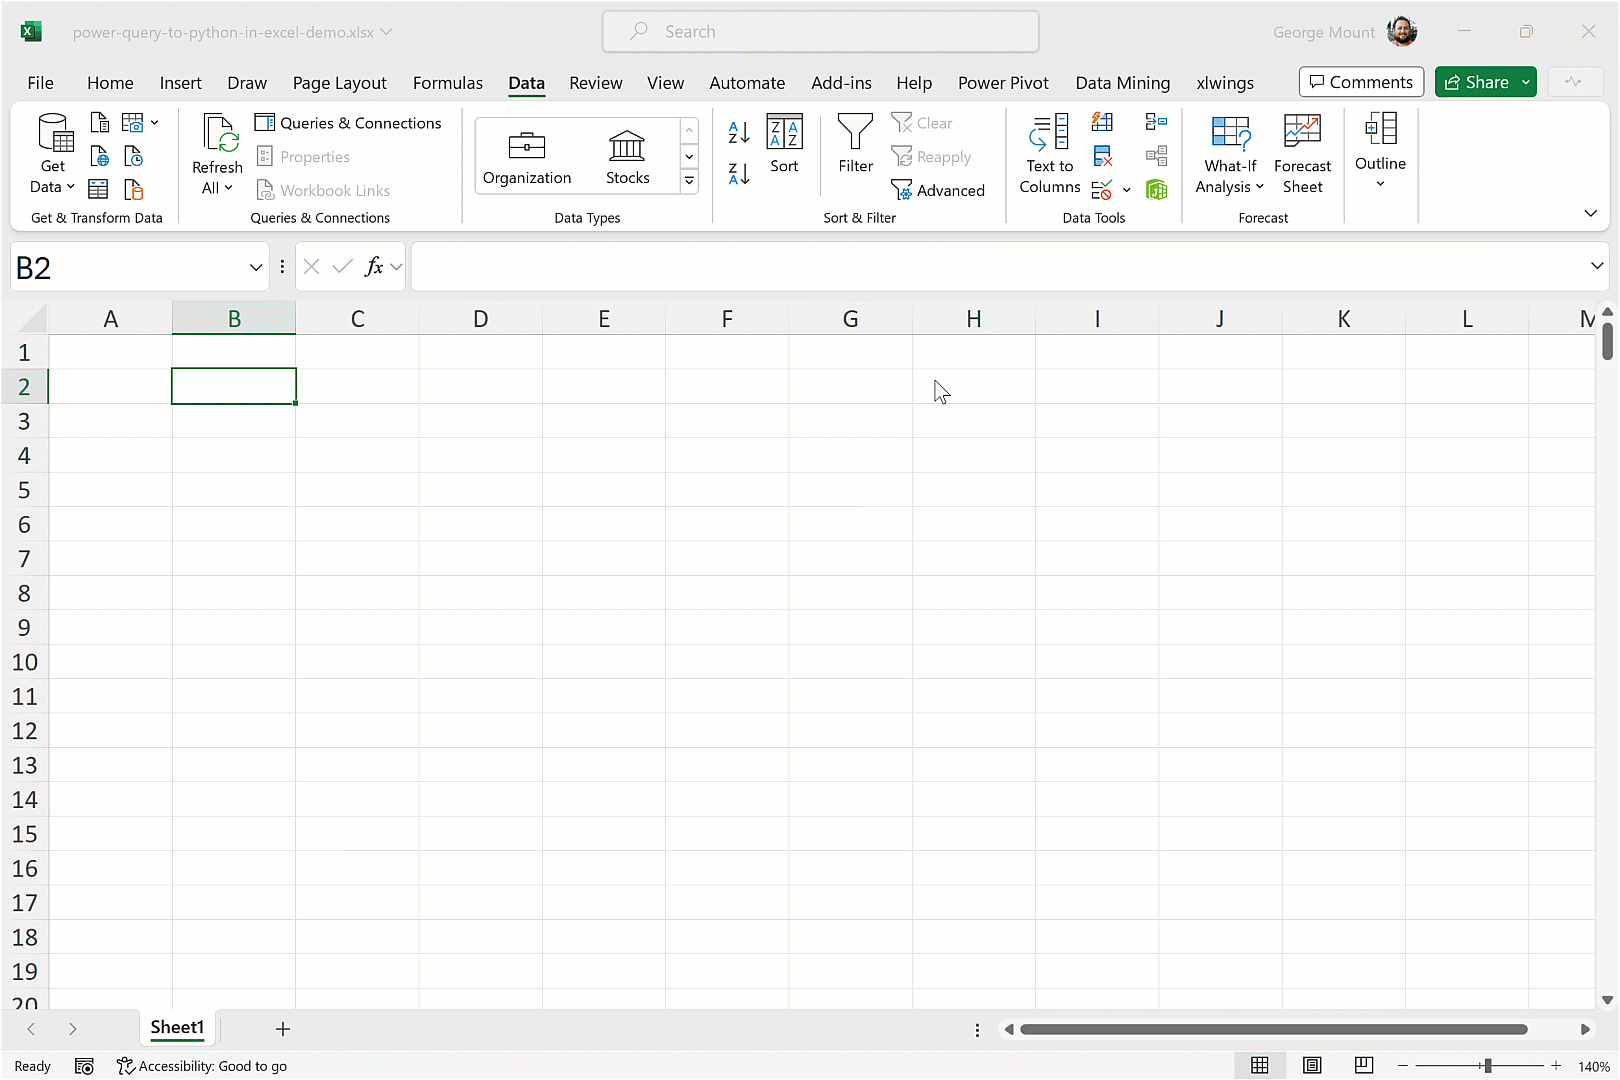
Task: Click From Web data icon
Action: (x=100, y=156)
